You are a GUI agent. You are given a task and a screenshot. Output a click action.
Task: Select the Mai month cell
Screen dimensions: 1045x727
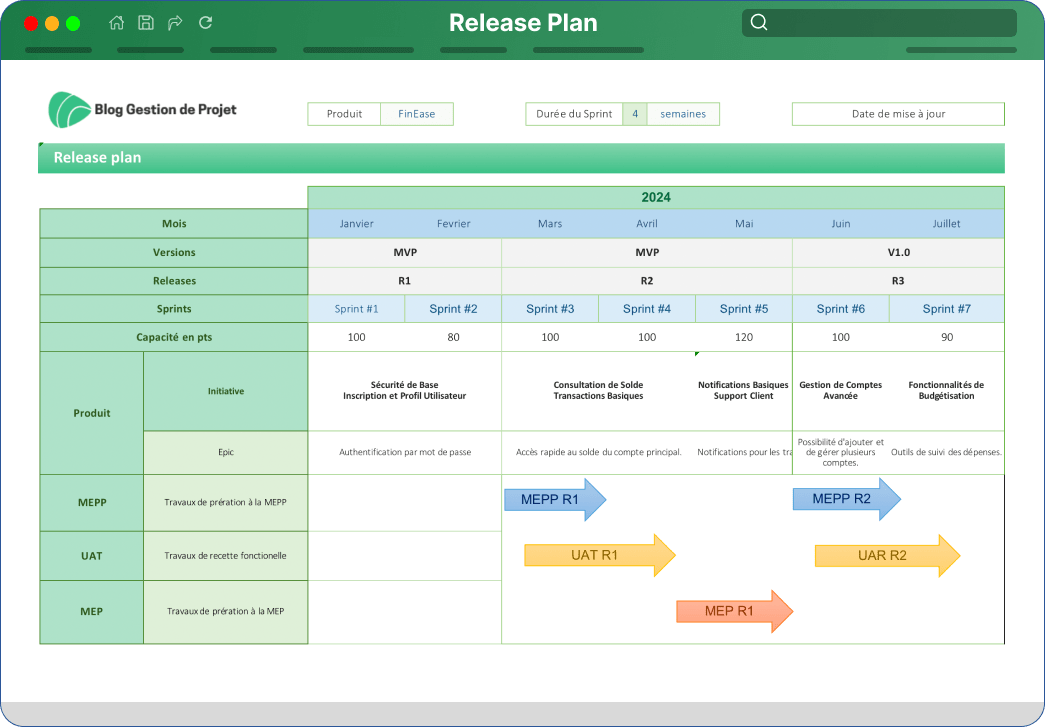pyautogui.click(x=744, y=224)
